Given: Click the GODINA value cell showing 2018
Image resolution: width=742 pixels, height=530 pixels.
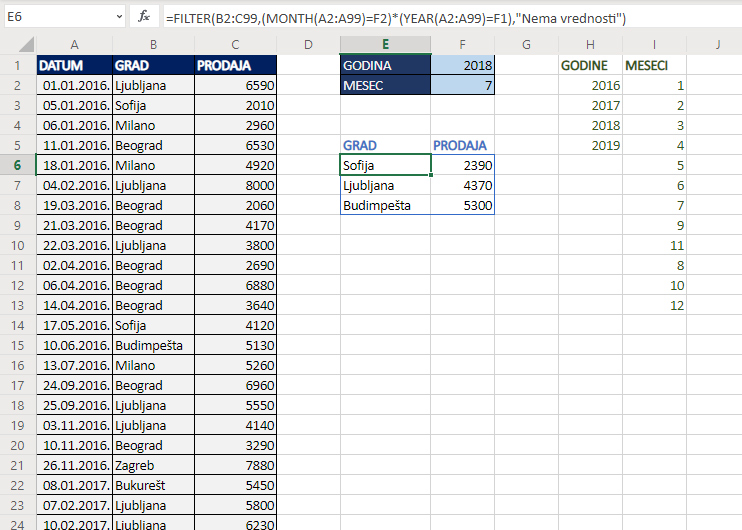Looking at the screenshot, I should [x=463, y=65].
